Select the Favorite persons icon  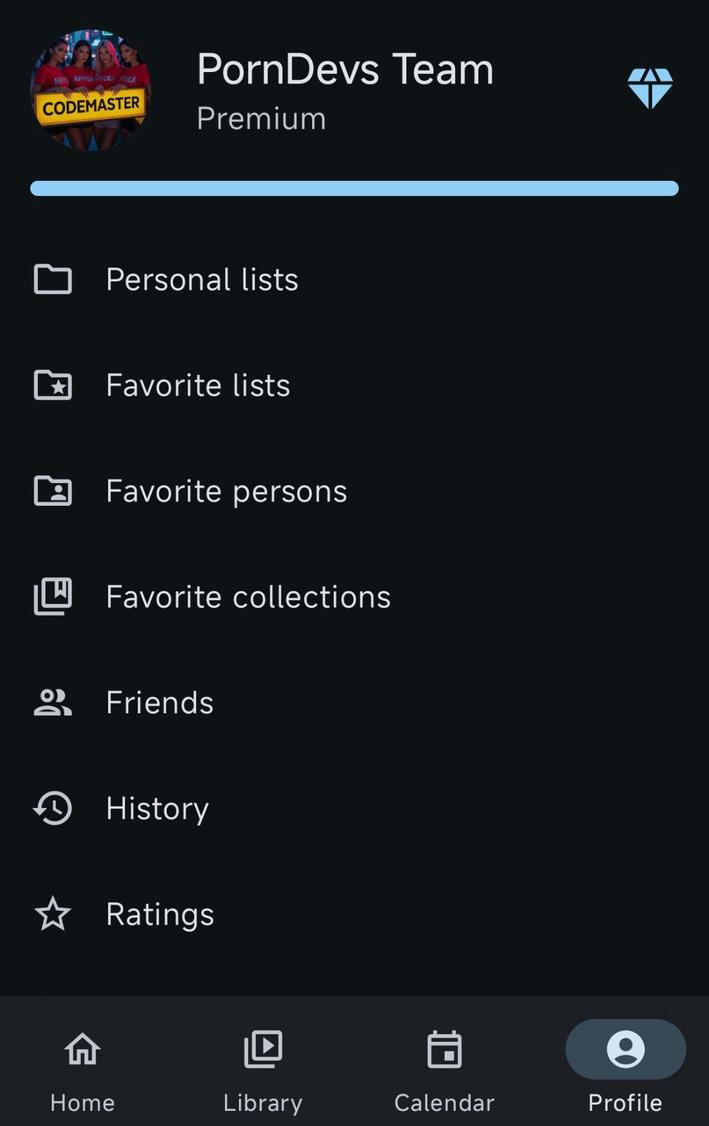[x=52, y=491]
